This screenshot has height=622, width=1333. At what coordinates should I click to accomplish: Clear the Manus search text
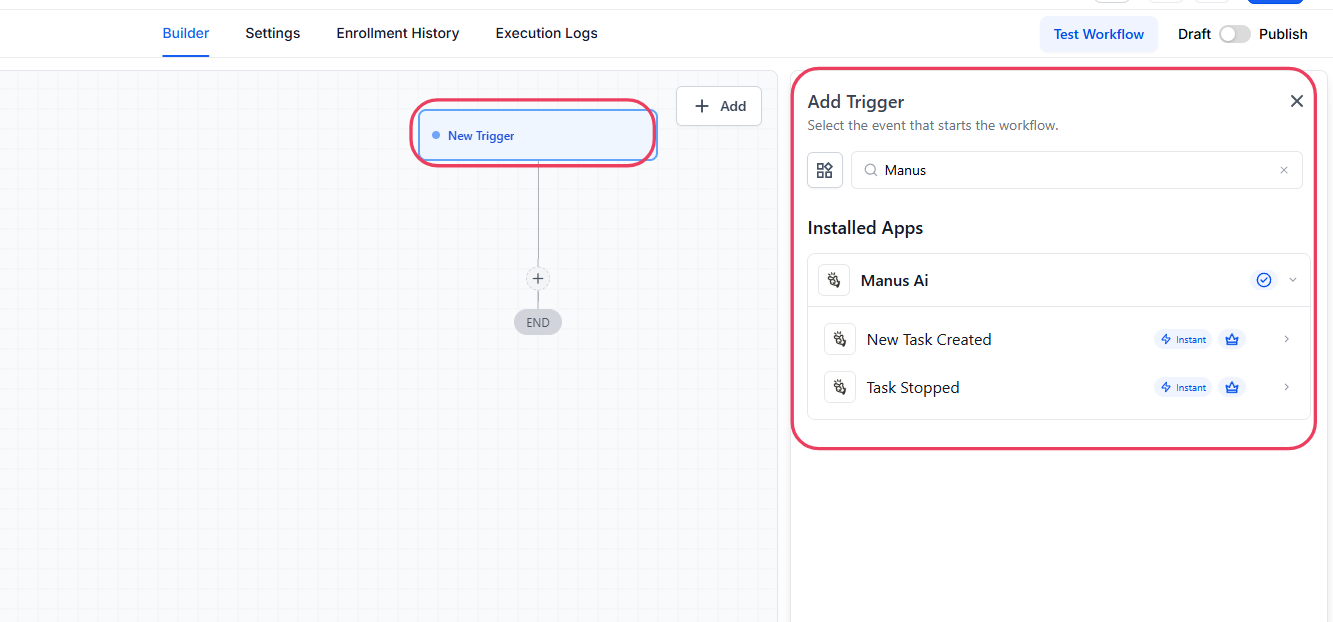(1284, 170)
